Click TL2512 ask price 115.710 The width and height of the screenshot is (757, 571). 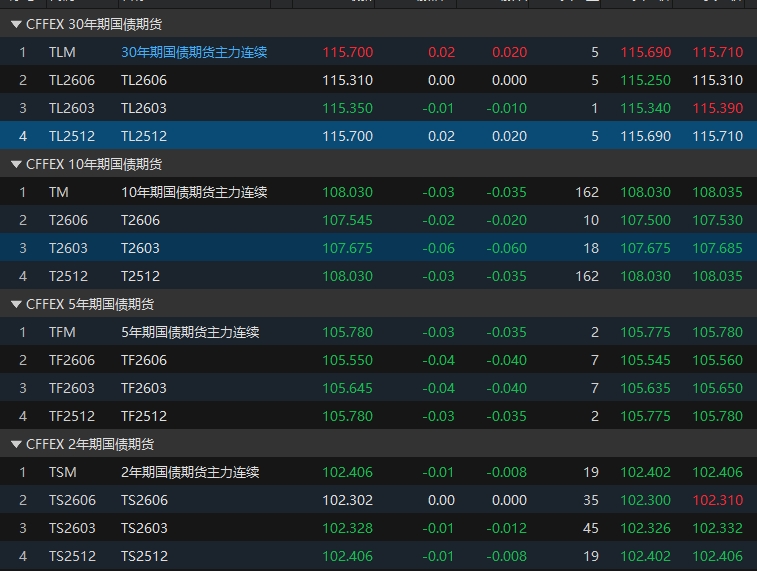pyautogui.click(x=718, y=136)
